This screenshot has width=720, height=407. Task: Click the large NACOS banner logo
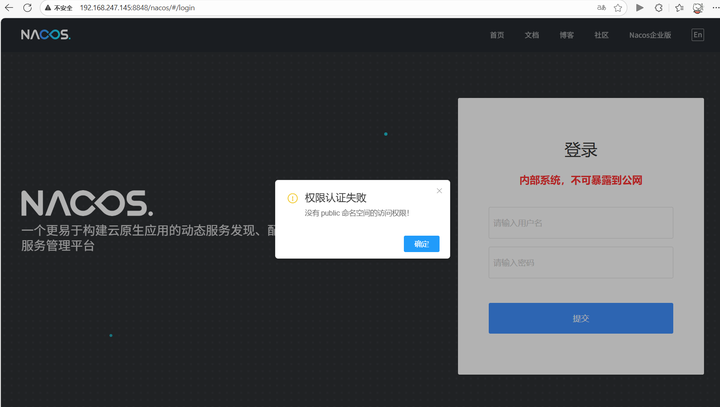[87, 203]
